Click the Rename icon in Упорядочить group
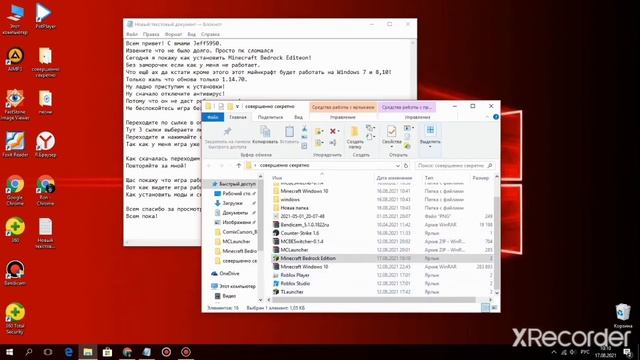 pyautogui.click(x=333, y=142)
